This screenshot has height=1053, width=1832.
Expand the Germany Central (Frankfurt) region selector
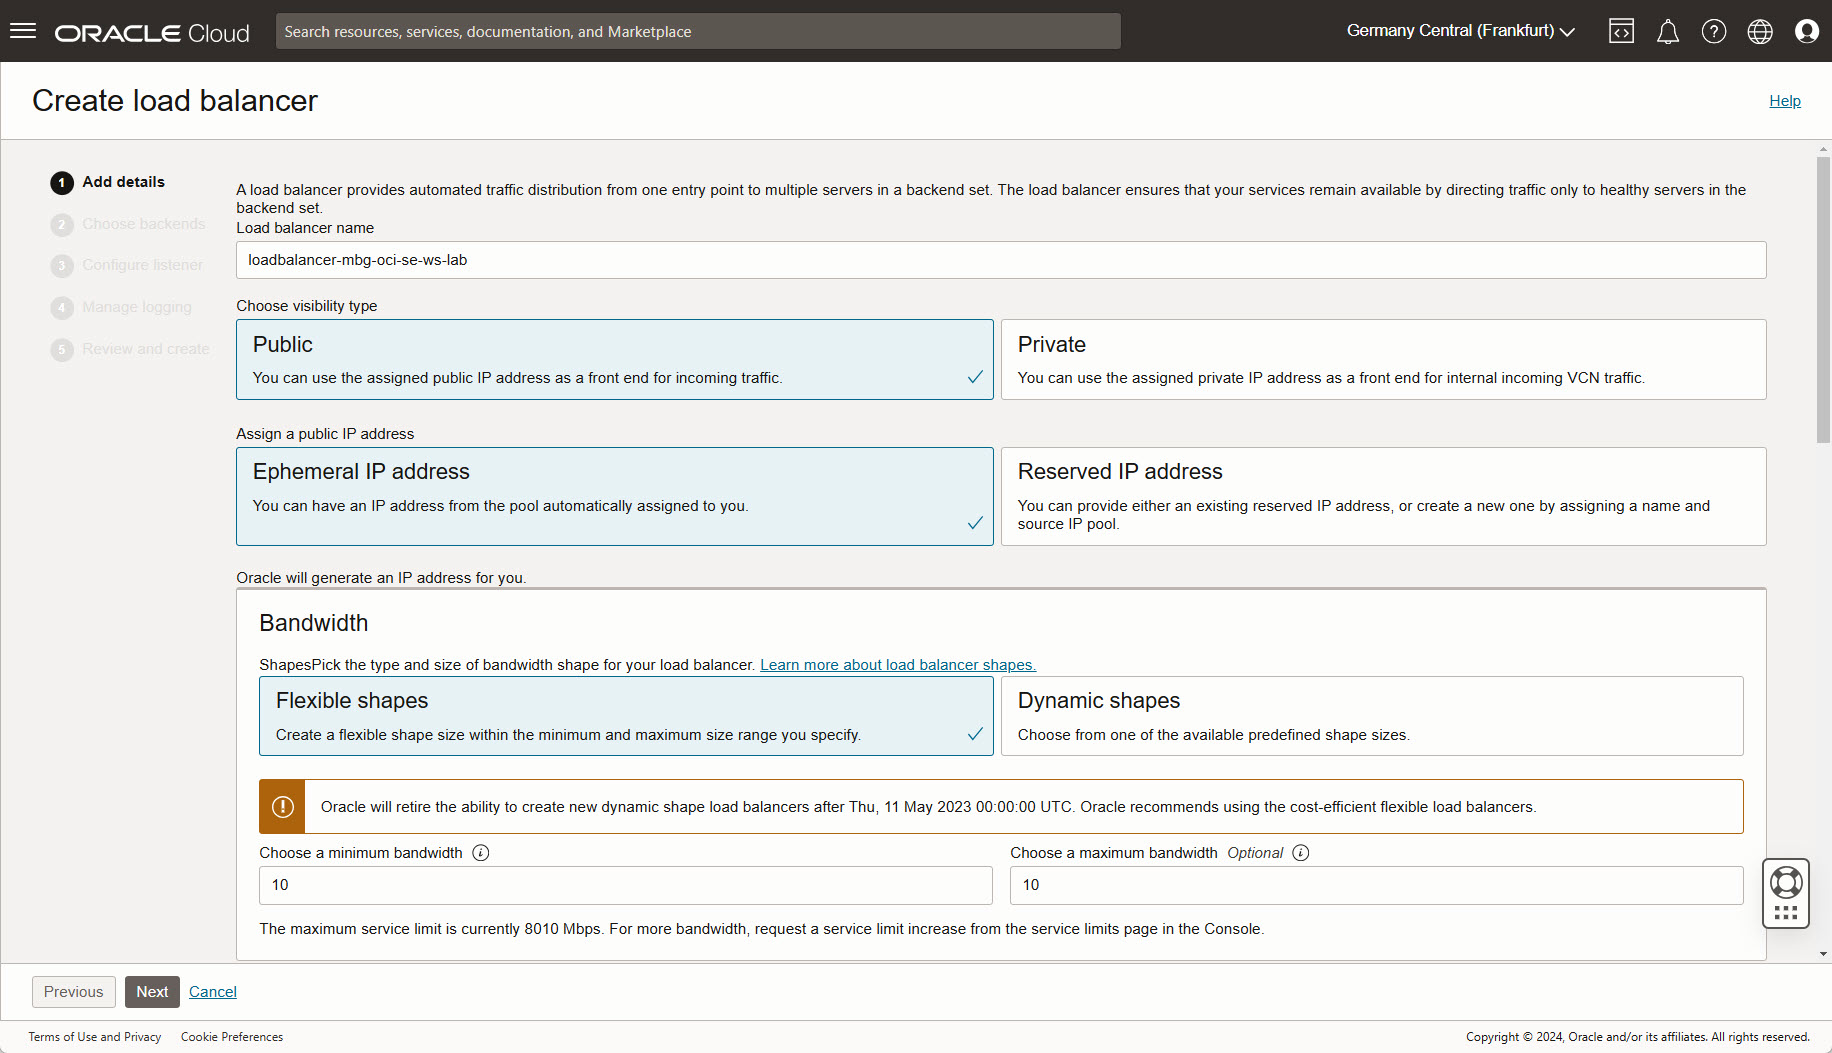tap(1460, 31)
